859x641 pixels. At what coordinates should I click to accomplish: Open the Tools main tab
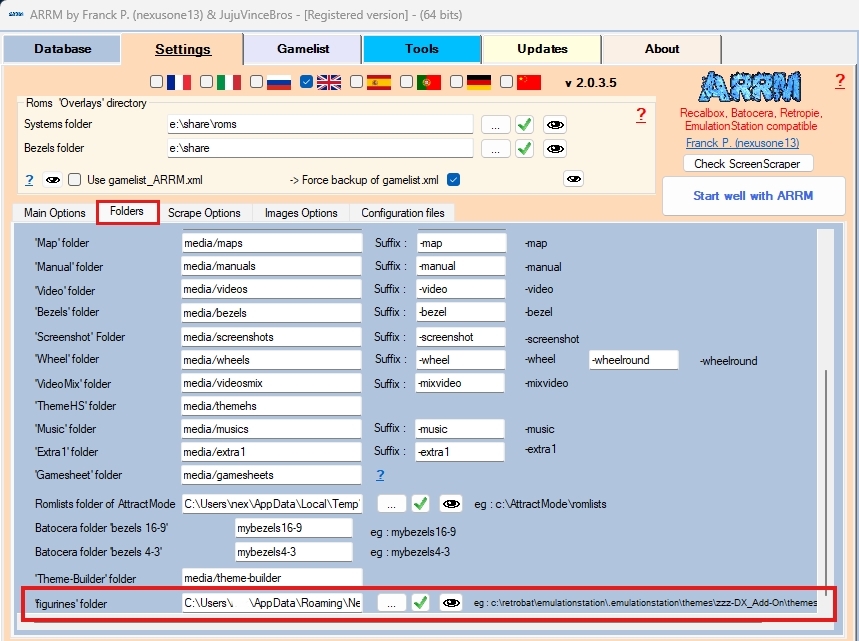click(x=421, y=48)
